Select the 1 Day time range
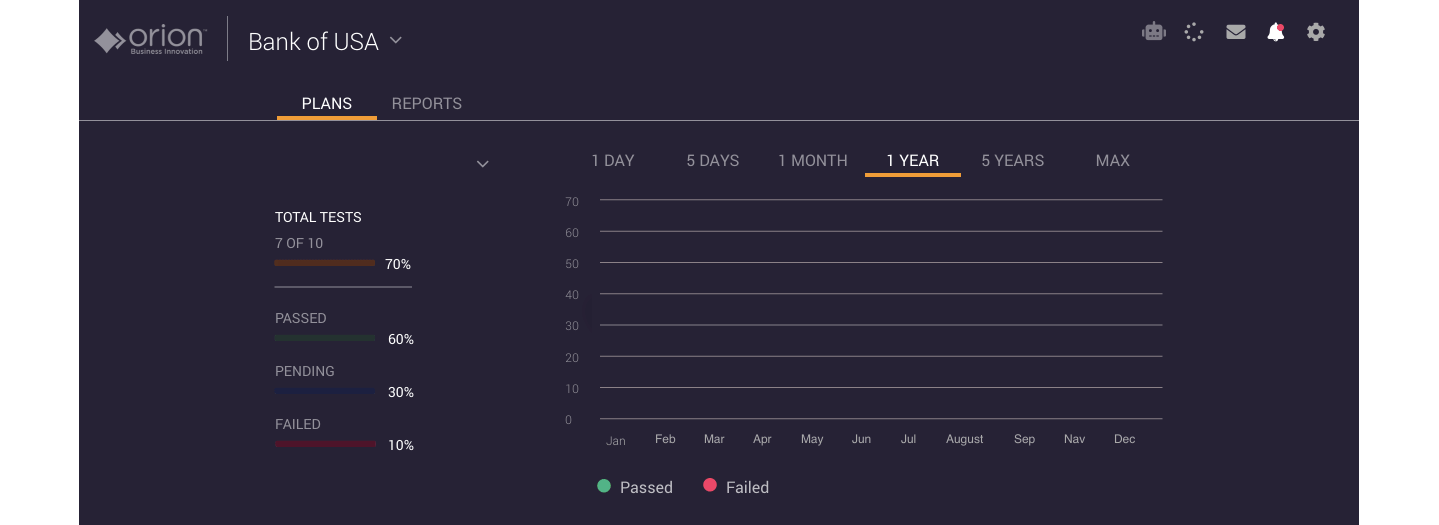Viewport: 1439px width, 525px height. 613,161
